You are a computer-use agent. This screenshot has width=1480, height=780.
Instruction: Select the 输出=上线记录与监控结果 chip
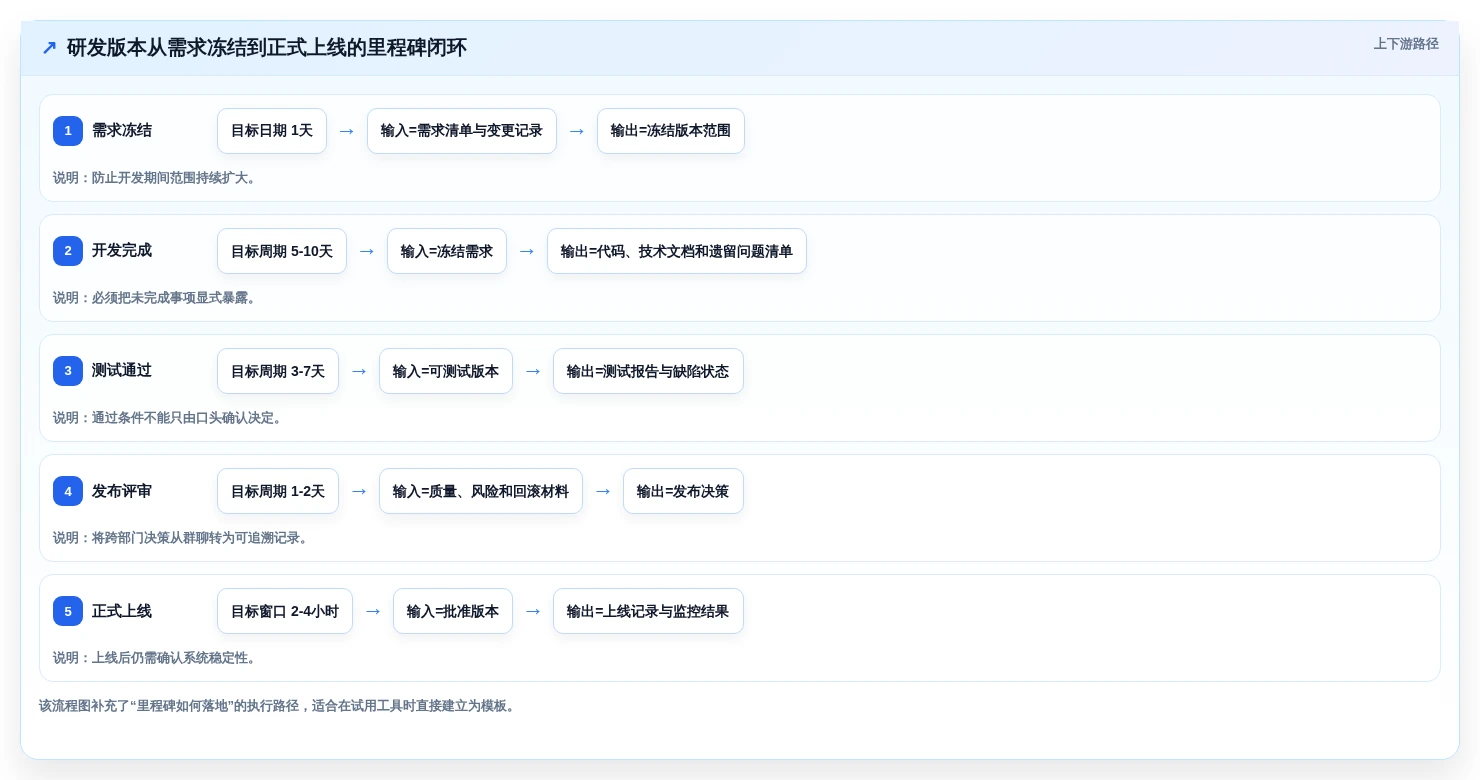[648, 611]
